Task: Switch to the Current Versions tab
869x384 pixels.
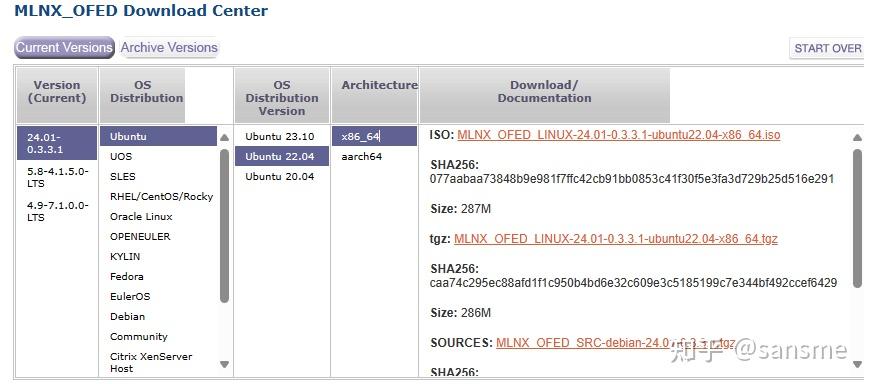Action: point(64,48)
